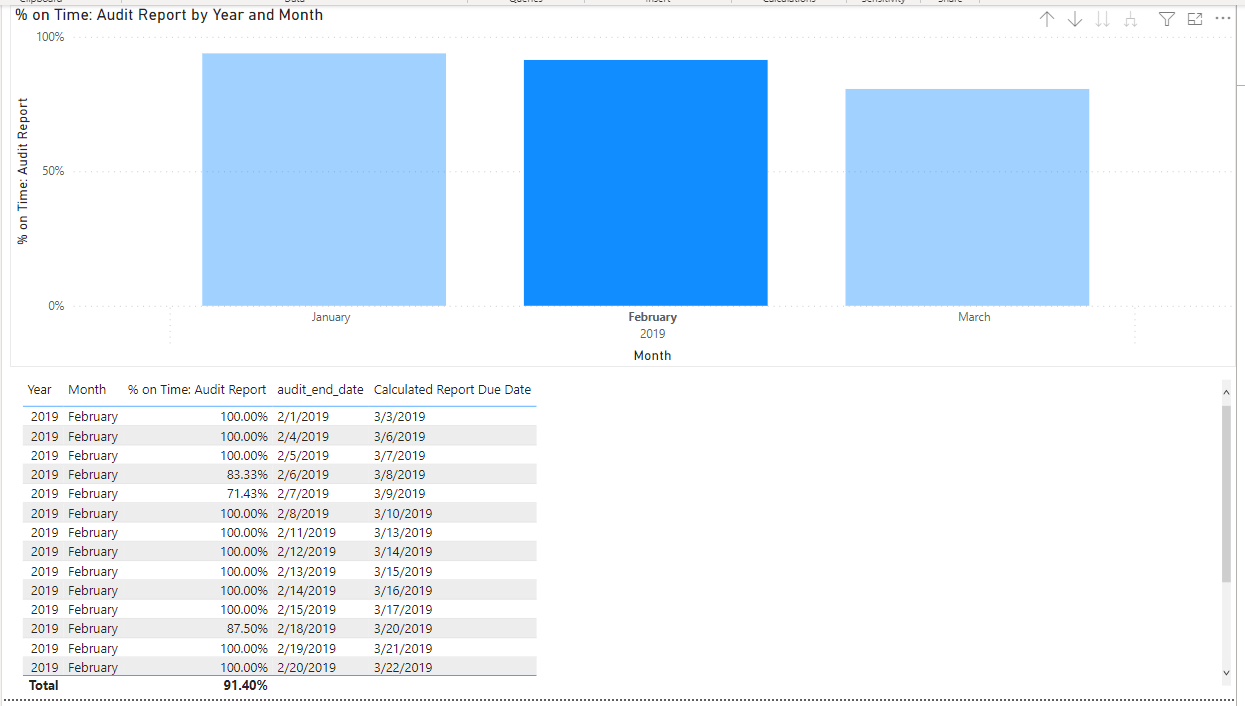
Task: Select due date cell 3/13/2019
Action: pyautogui.click(x=403, y=533)
